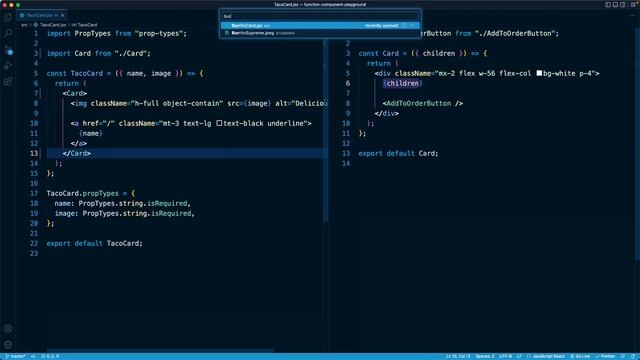Open the text-black color swatch
This screenshot has width=640, height=360.
219,123
